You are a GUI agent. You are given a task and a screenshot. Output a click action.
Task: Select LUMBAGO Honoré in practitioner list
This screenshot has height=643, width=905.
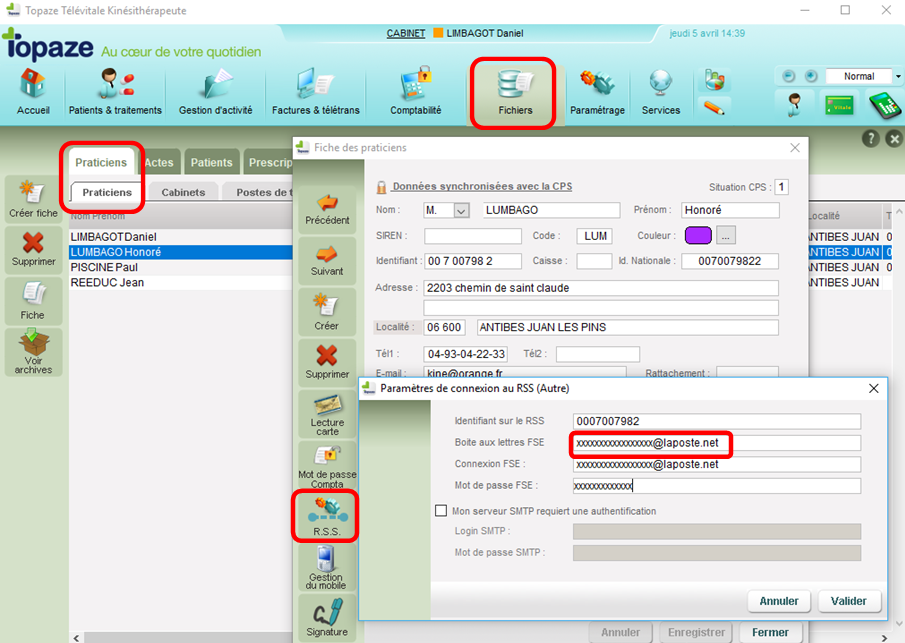(x=181, y=252)
